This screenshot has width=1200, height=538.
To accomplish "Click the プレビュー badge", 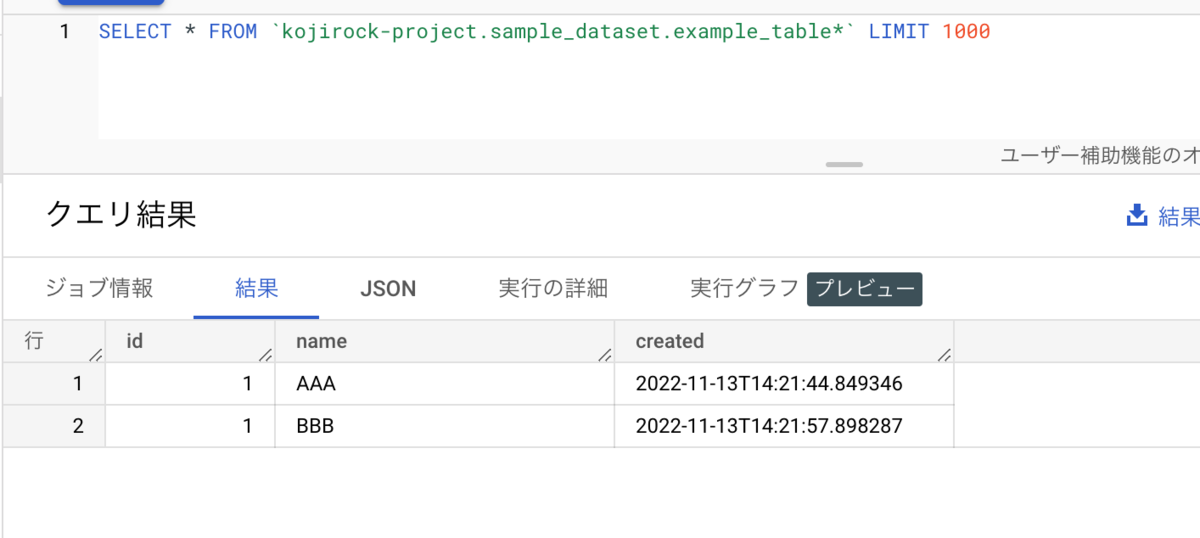I will [864, 289].
